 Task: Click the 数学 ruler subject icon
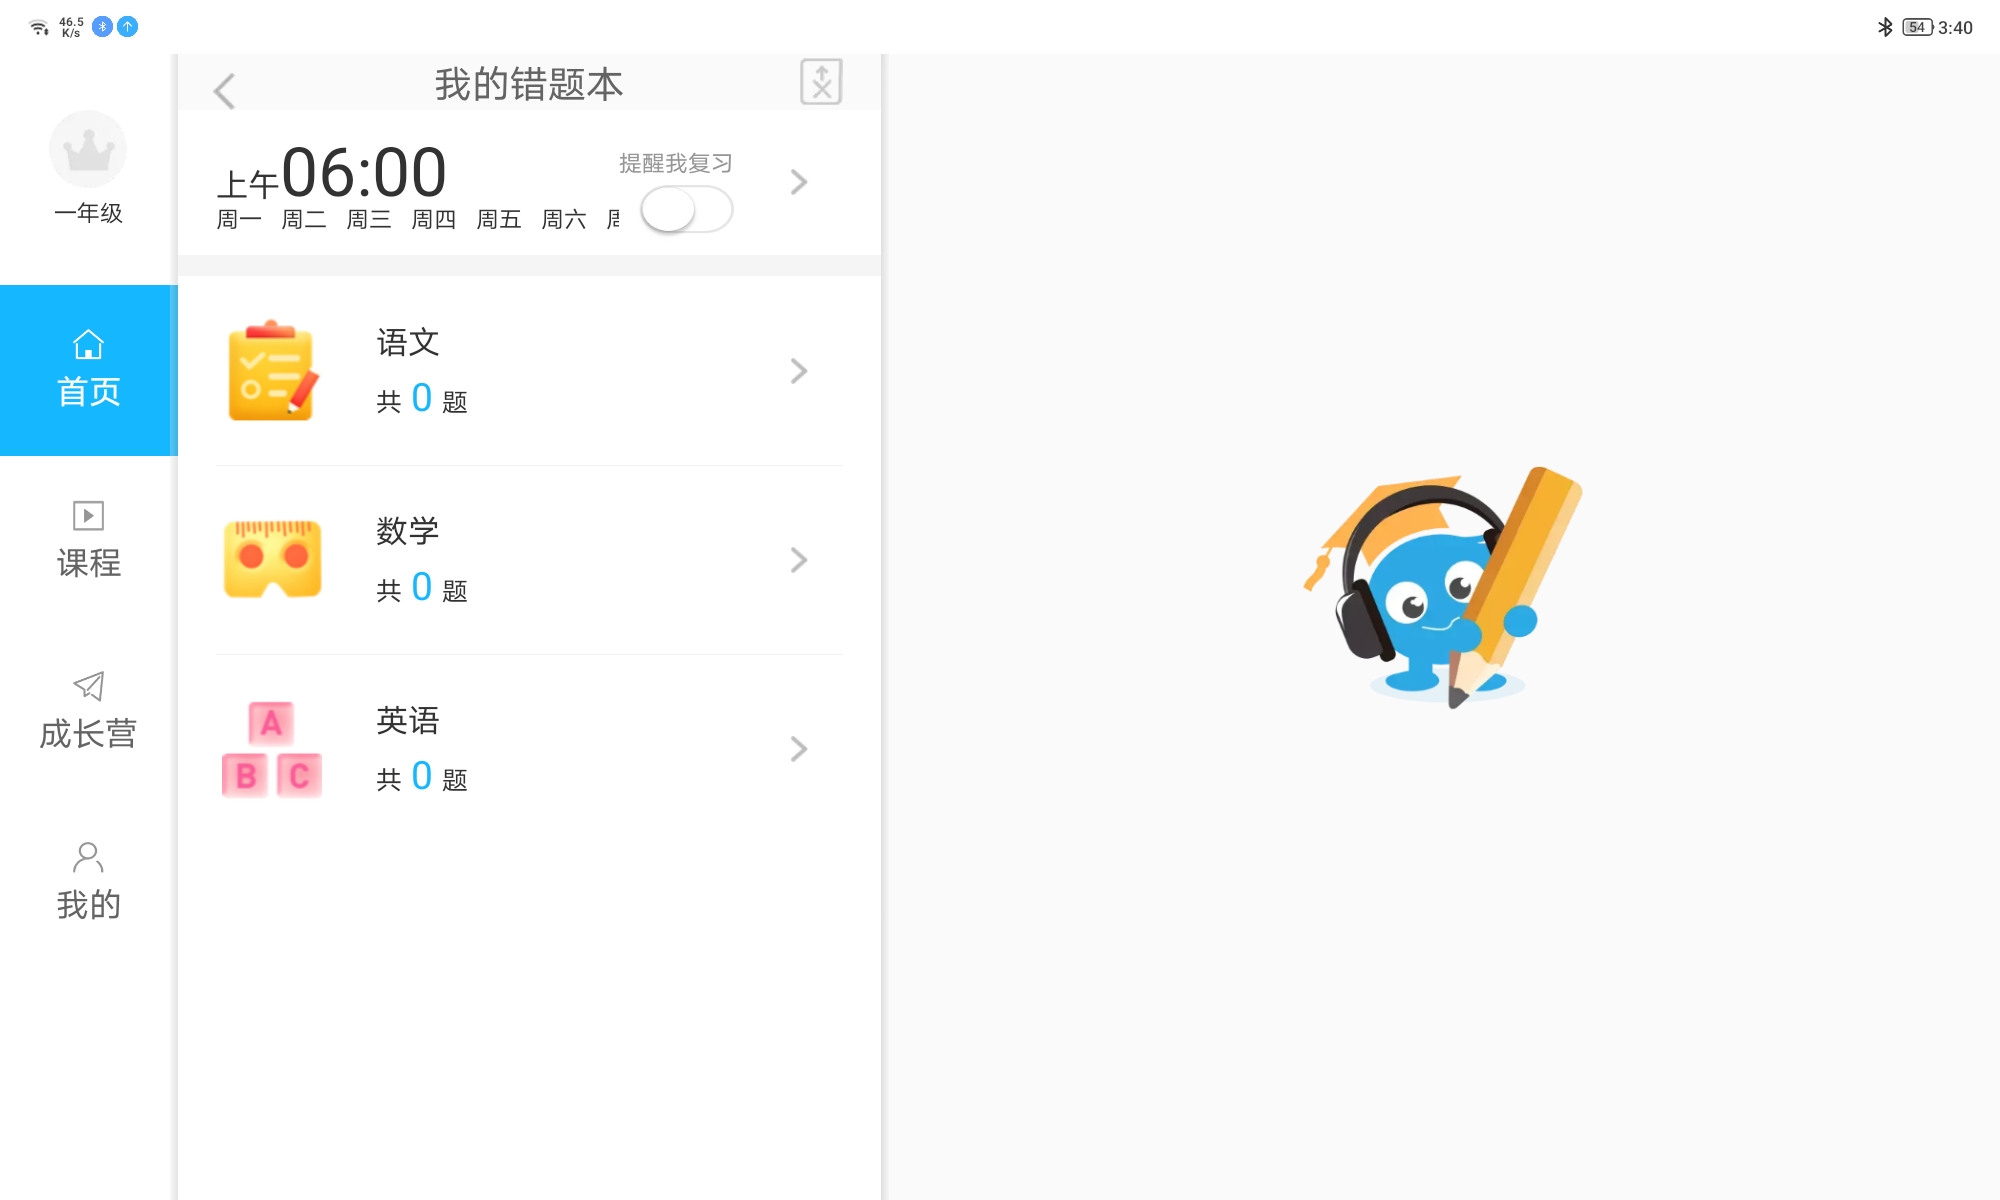[272, 559]
